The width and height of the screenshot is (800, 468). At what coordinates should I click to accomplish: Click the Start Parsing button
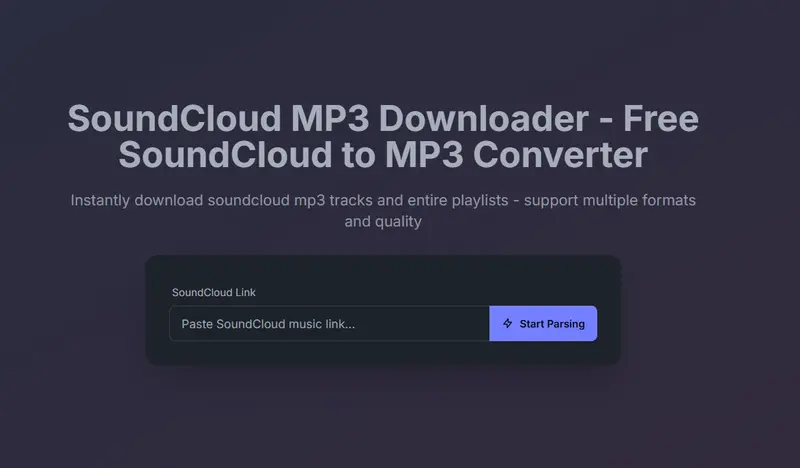pyautogui.click(x=543, y=324)
